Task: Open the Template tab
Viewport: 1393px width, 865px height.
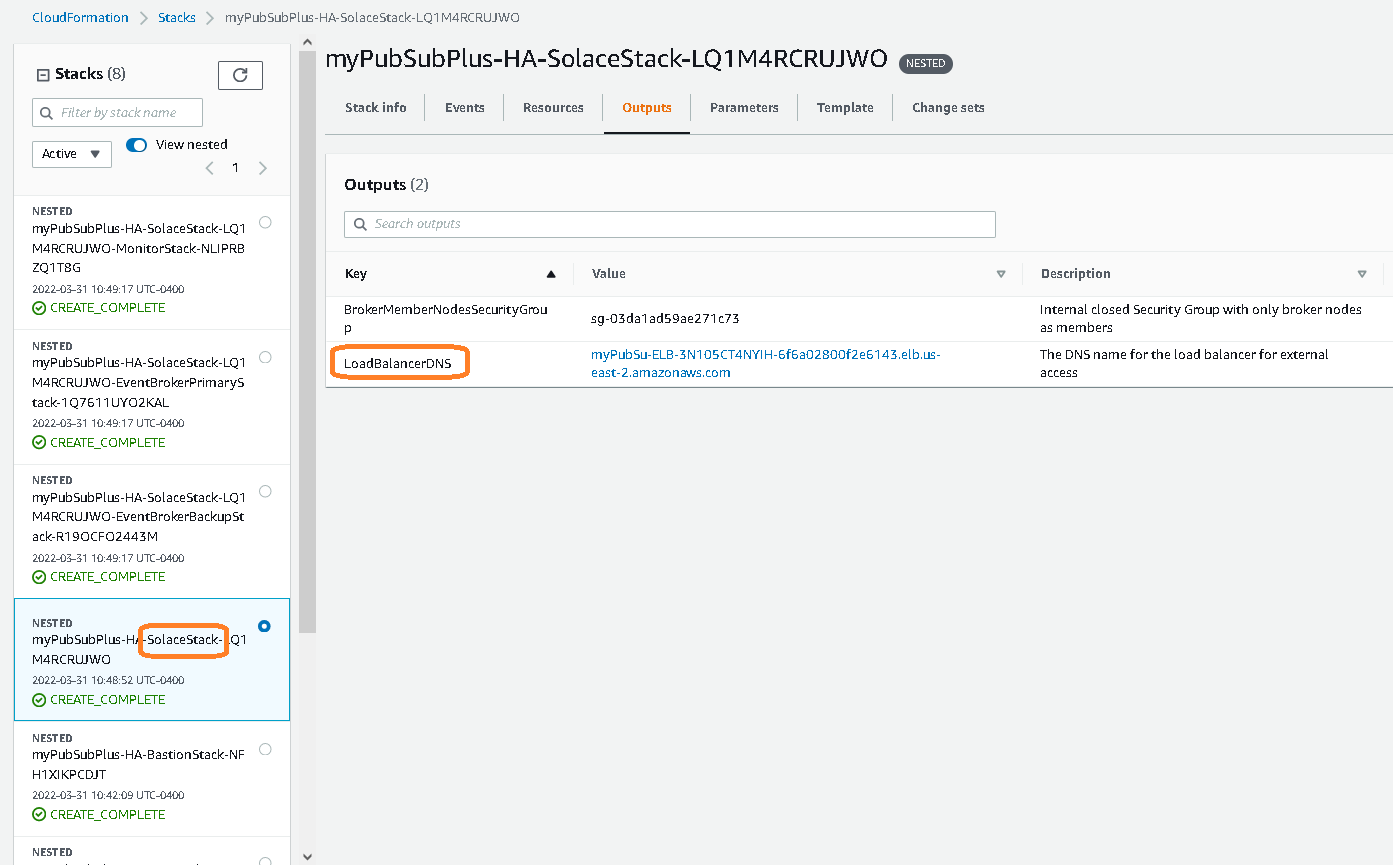Action: click(845, 108)
